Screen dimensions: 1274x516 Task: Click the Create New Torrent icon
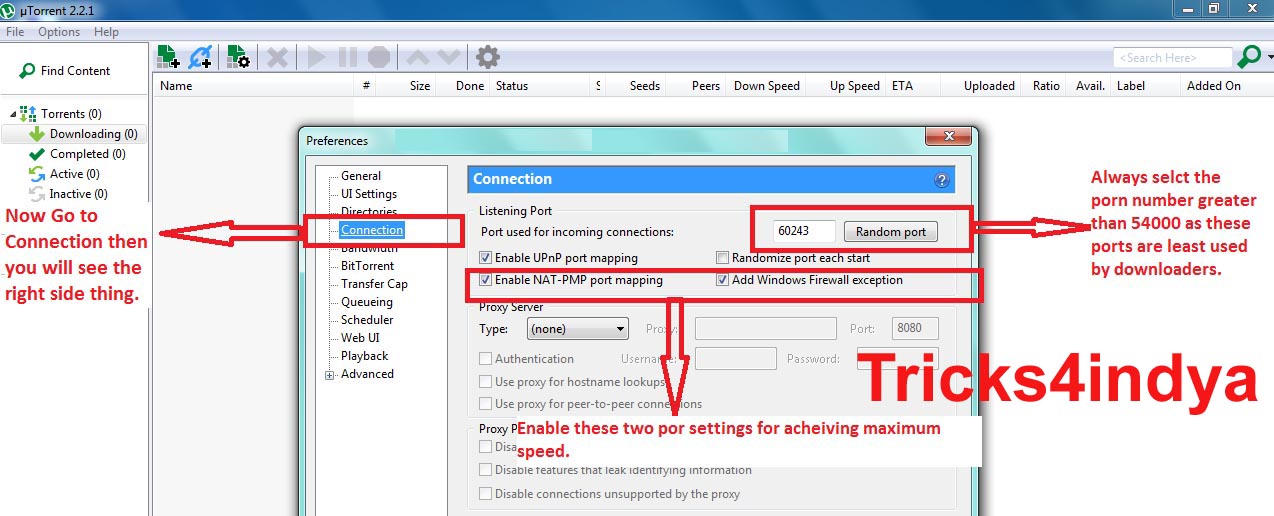(238, 57)
